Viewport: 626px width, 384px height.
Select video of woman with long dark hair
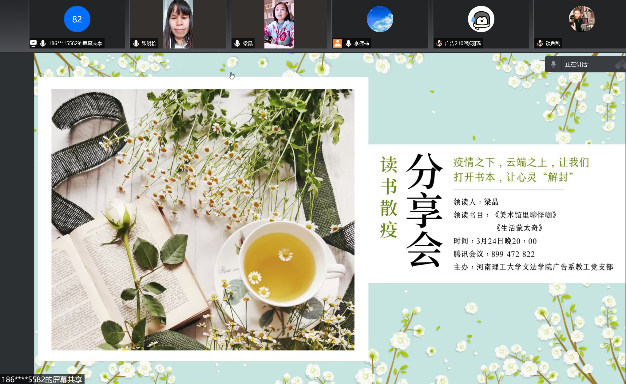178,24
